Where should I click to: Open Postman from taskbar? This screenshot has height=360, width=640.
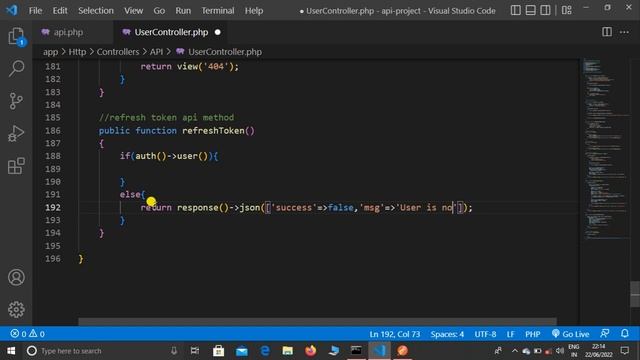coord(402,351)
